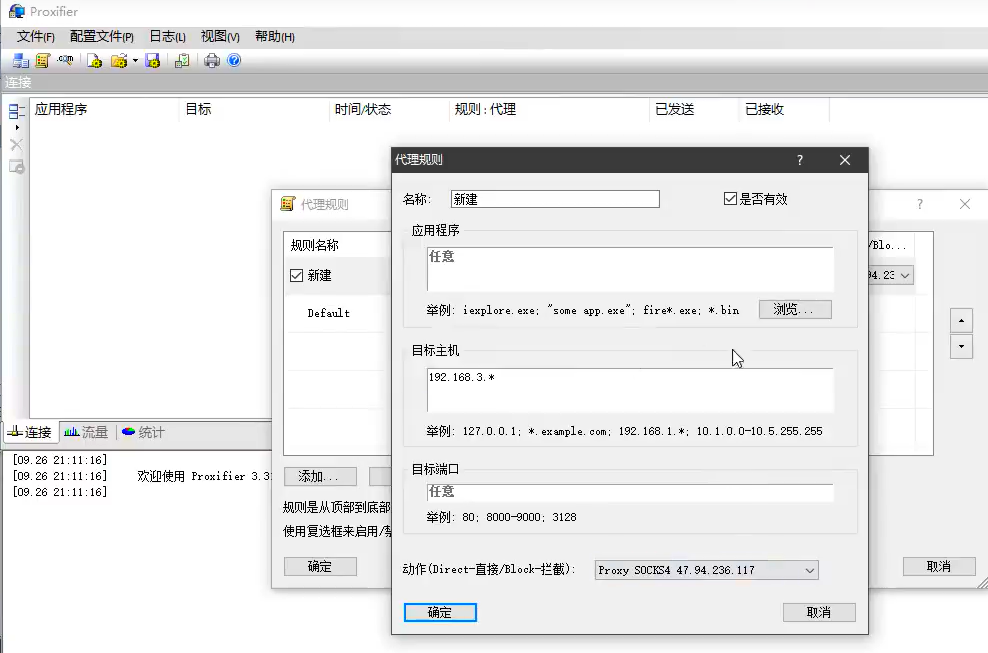The image size is (988, 653).
Task: Click the Name Resolution (.com) icon
Action: [x=66, y=61]
